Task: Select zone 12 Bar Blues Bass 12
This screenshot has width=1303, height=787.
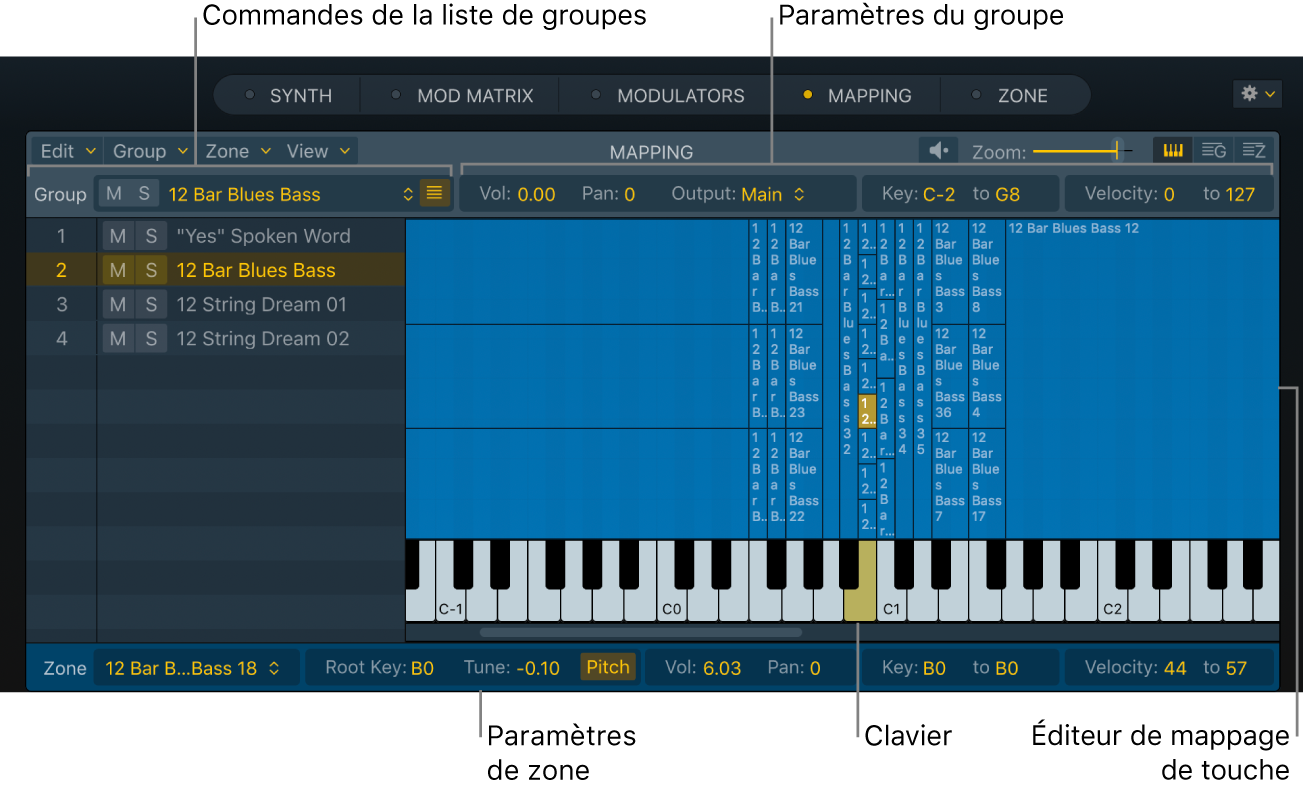Action: point(1142,379)
